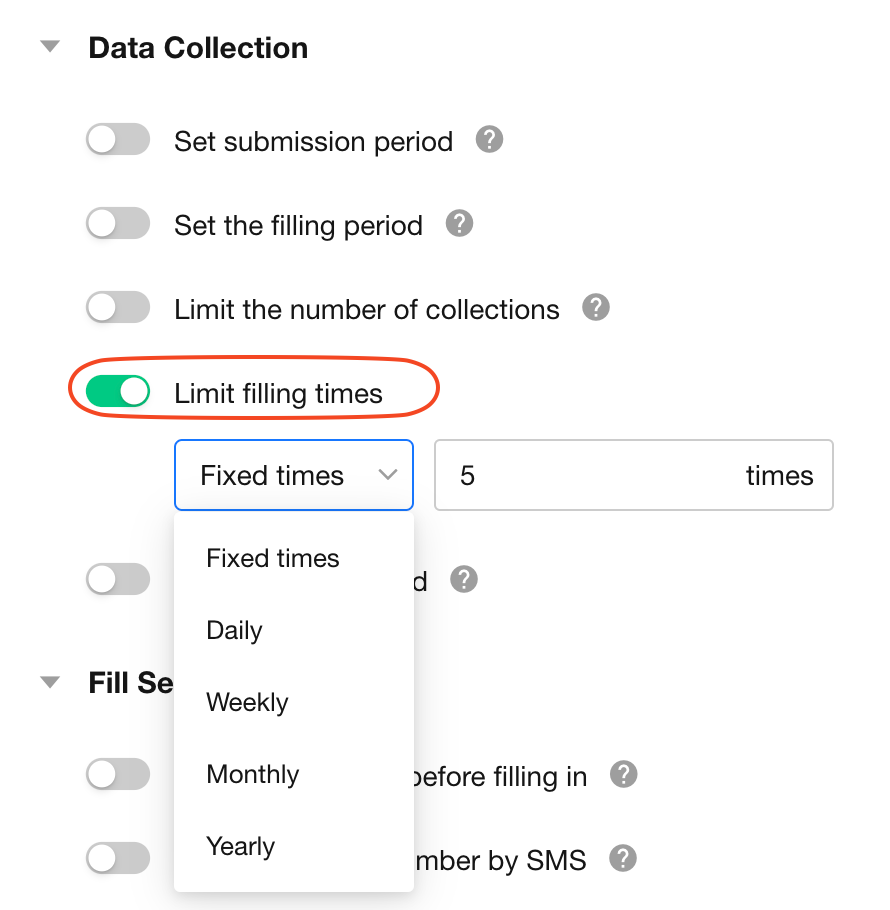This screenshot has height=910, width=890.
Task: Choose Yearly from the dropdown list
Action: [241, 847]
